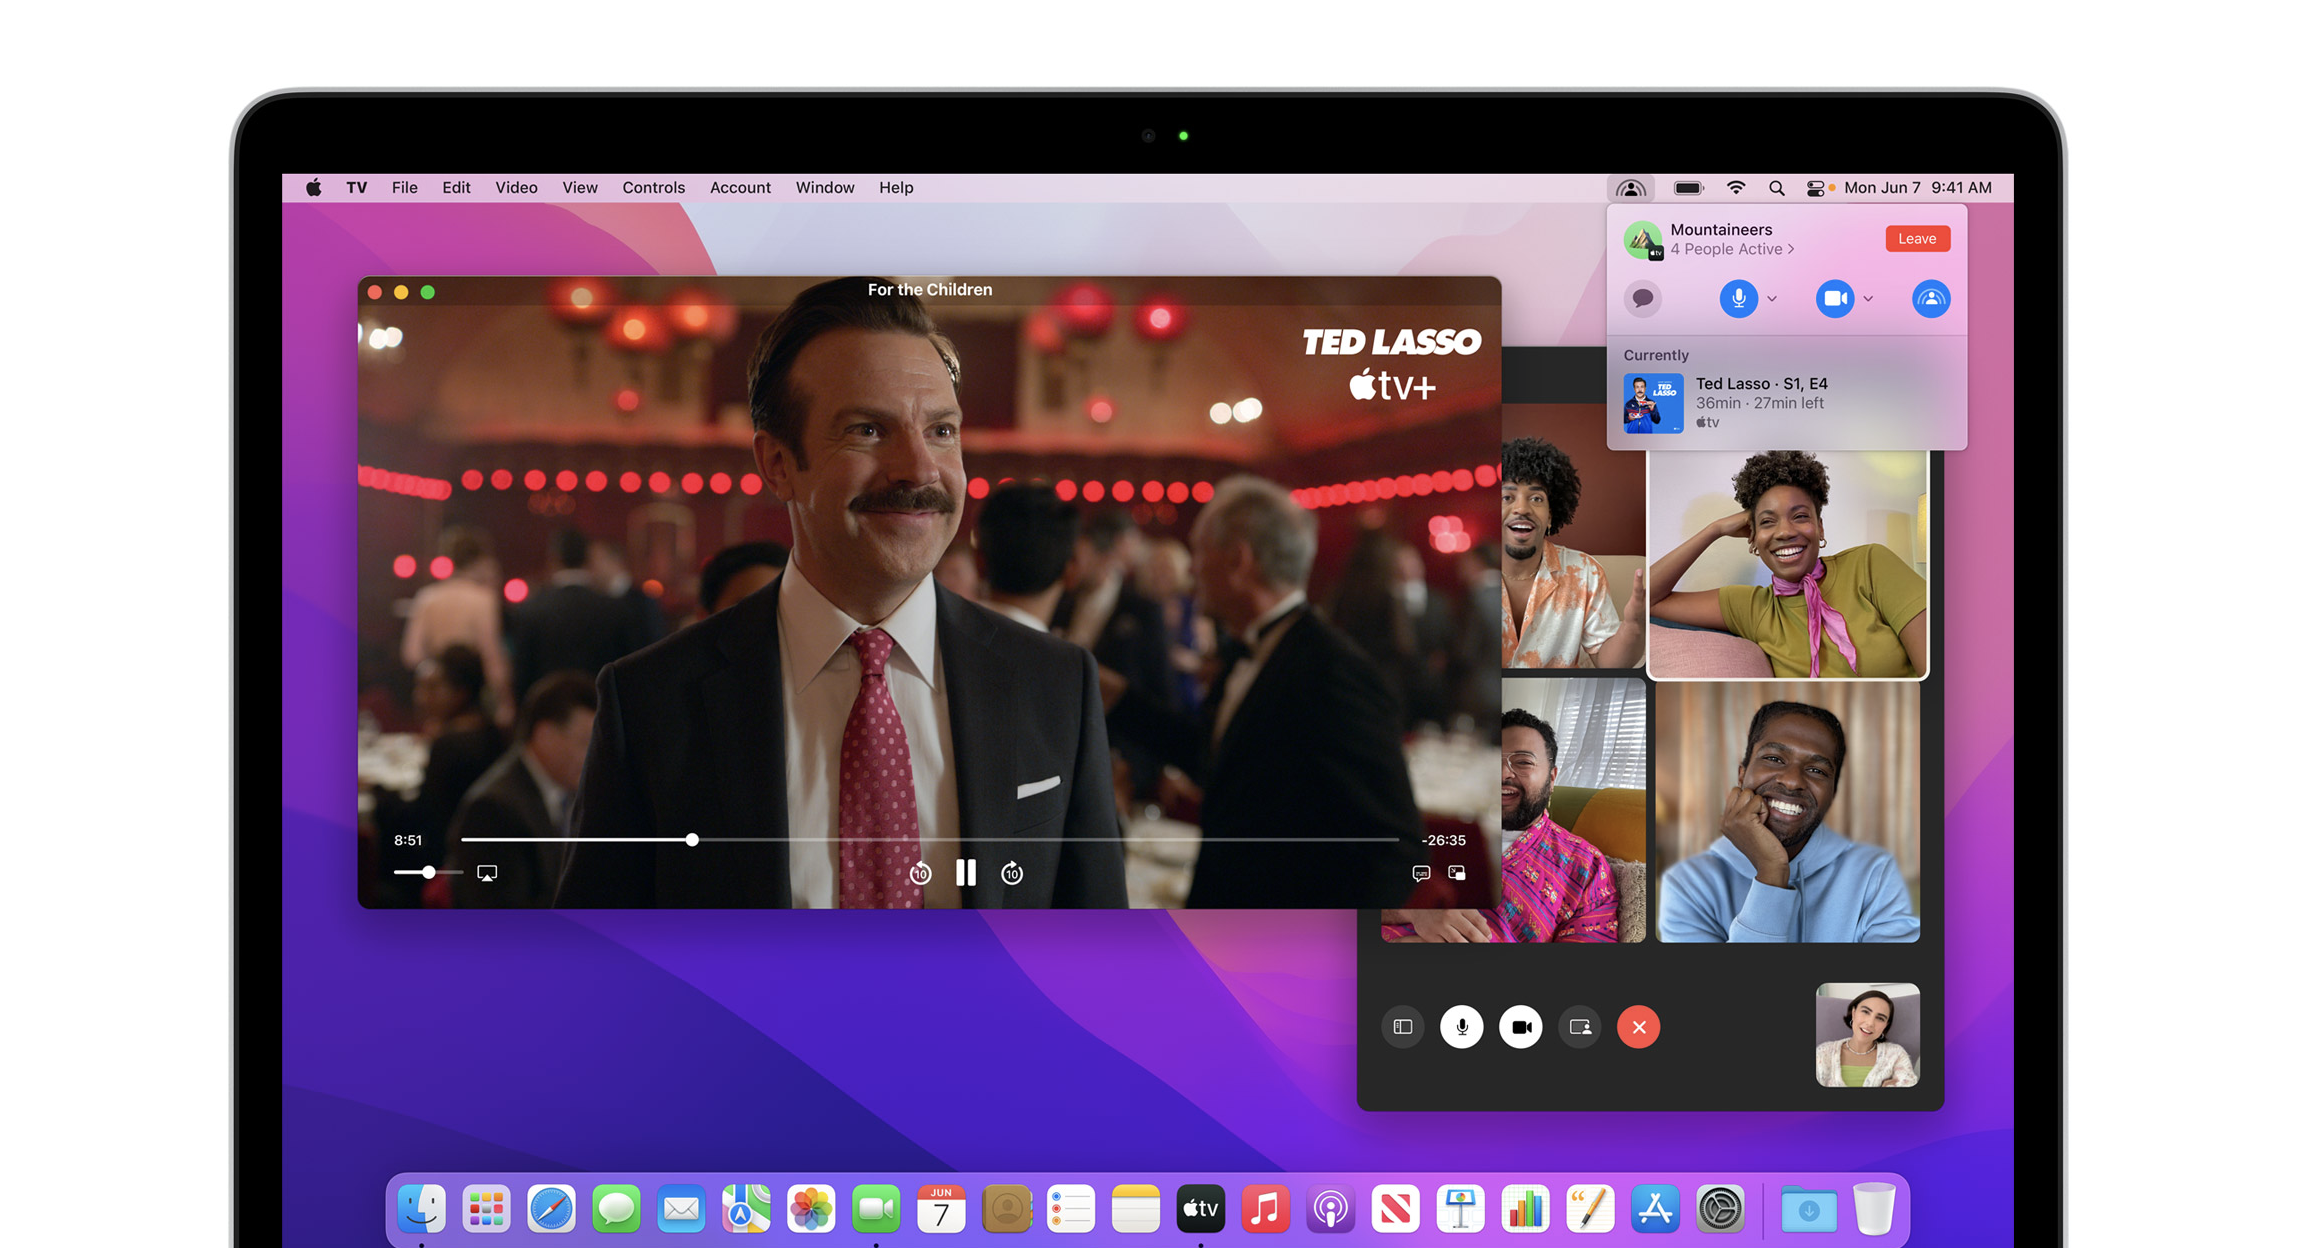Toggle the camera in the SharePlay panel
2304x1248 pixels.
(x=1835, y=299)
